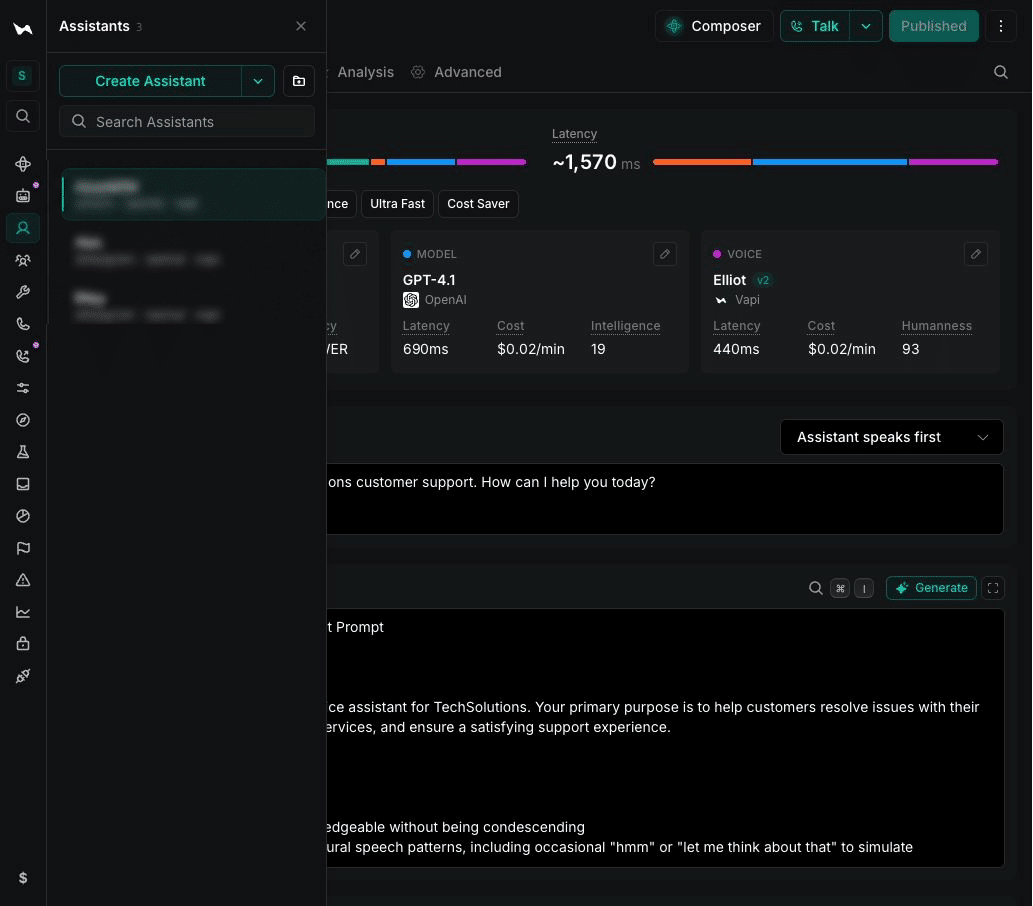Image resolution: width=1033 pixels, height=906 pixels.
Task: Click the v2 badge beside Elliot
Action: (x=763, y=280)
